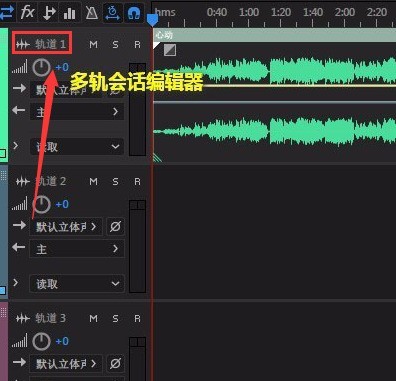This screenshot has height=381, width=396.
Task: Click the 轨道 3 volume knob
Action: 41,341
